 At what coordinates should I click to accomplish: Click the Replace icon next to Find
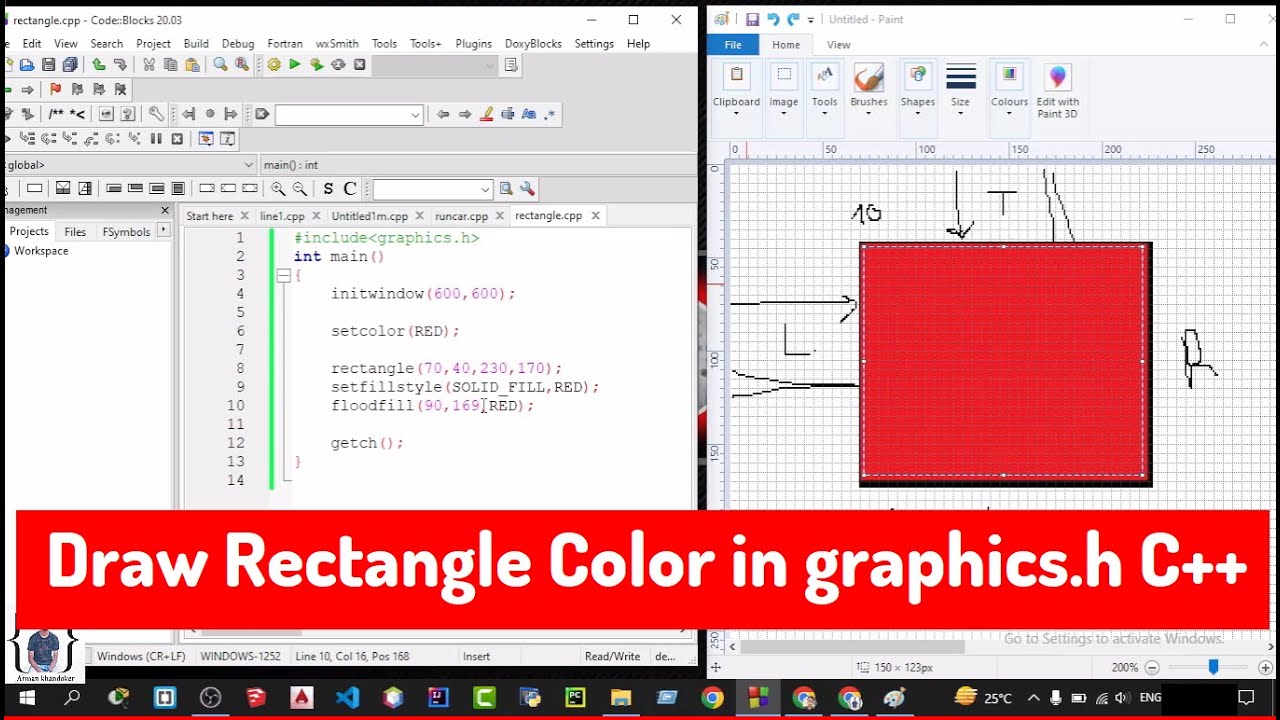click(242, 65)
